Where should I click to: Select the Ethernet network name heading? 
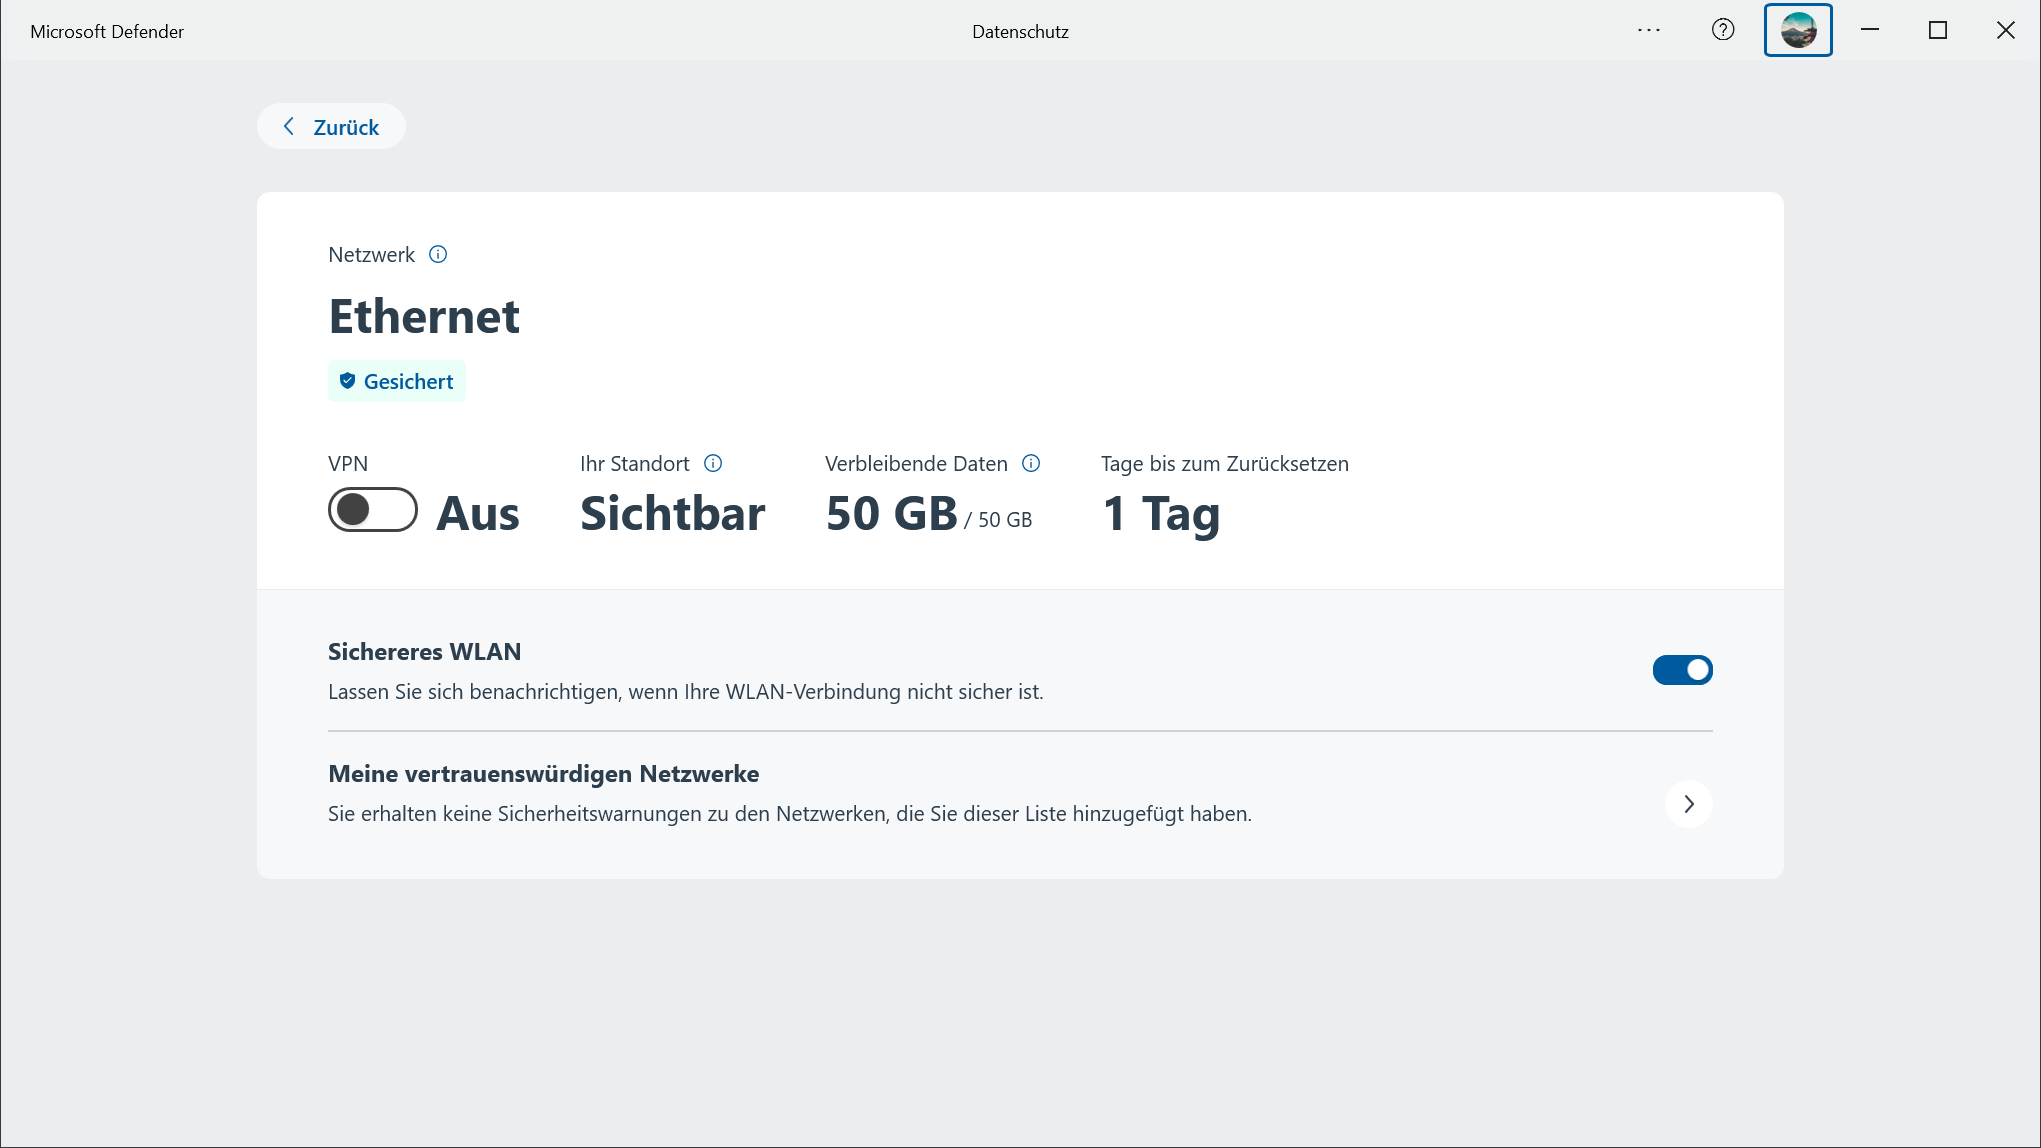pos(424,317)
